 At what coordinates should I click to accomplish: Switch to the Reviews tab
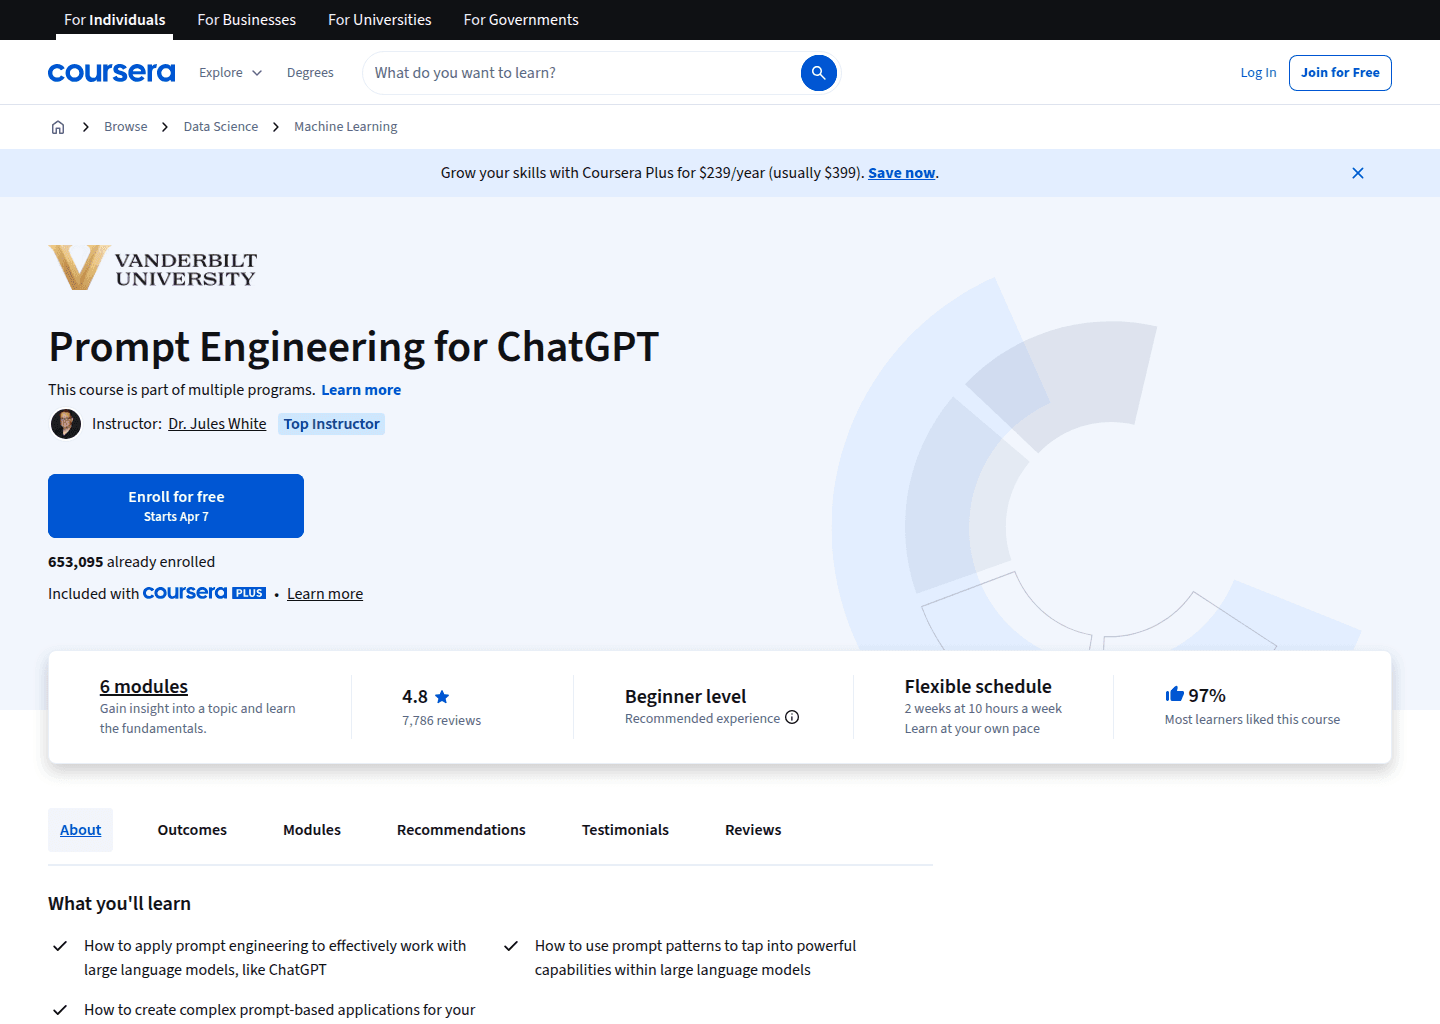pos(753,829)
